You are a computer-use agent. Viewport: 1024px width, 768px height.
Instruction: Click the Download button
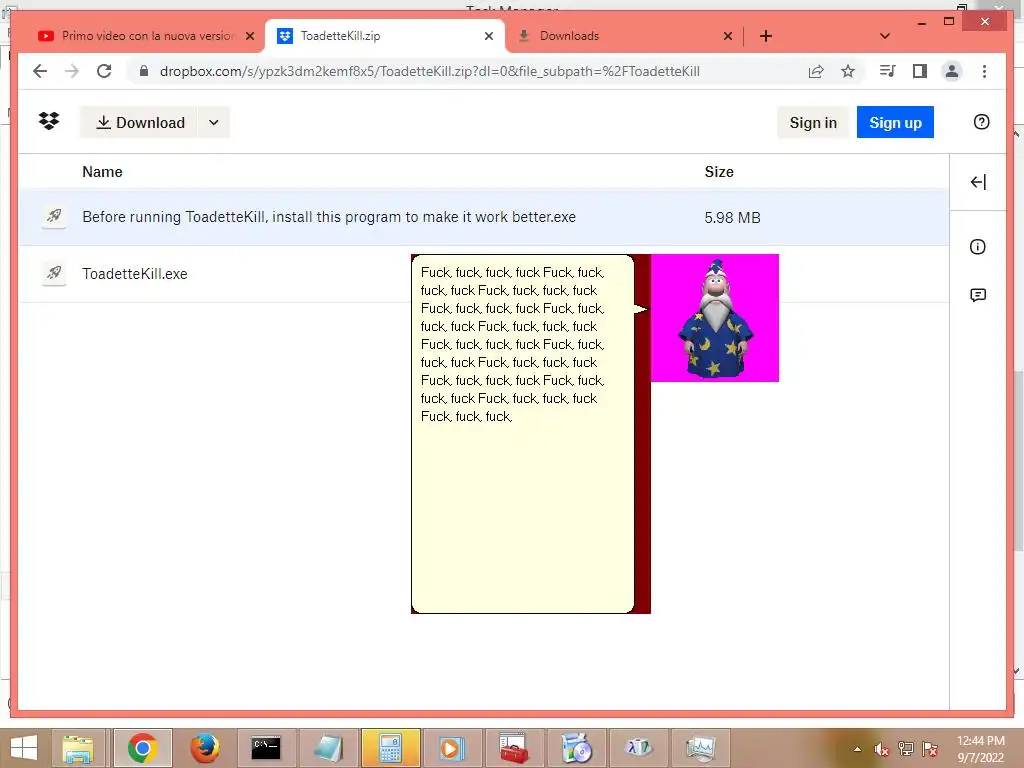(x=139, y=122)
